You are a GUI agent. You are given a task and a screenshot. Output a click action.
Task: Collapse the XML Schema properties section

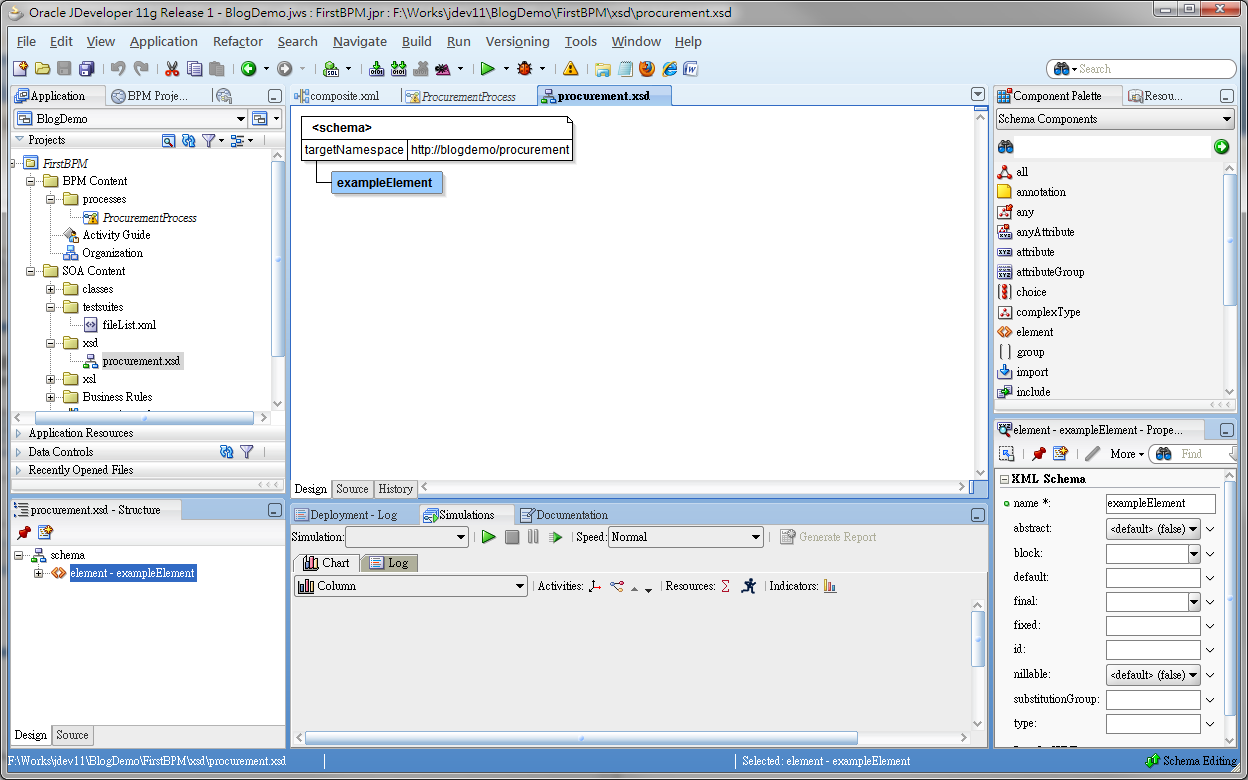(1004, 479)
